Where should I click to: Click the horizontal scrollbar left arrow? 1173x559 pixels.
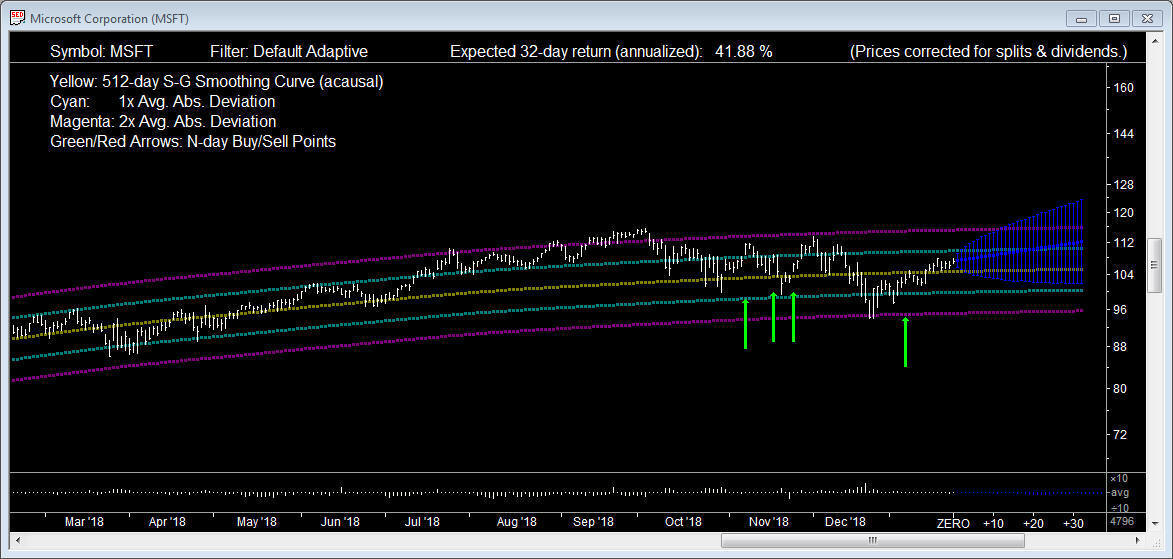16,540
